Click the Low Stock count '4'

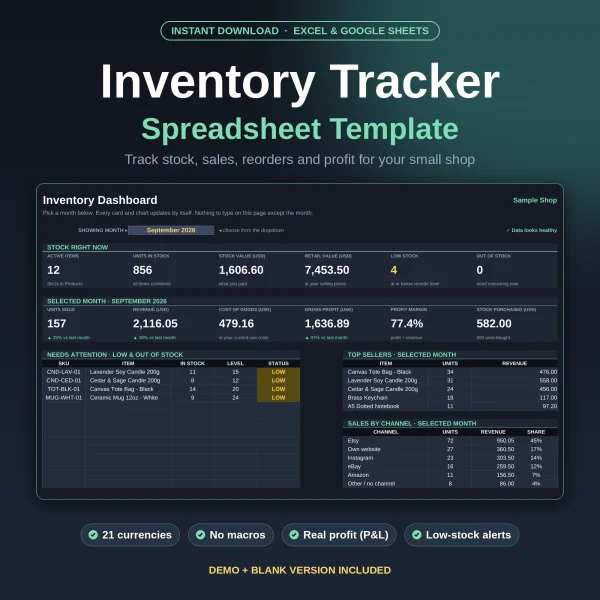tap(394, 270)
